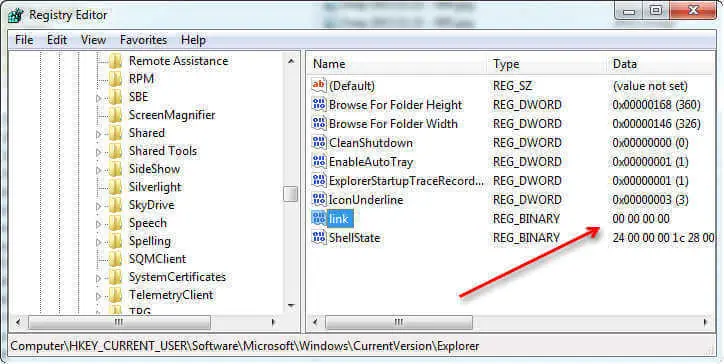Expand the Shared Tools key
The image size is (724, 364).
pyautogui.click(x=98, y=152)
